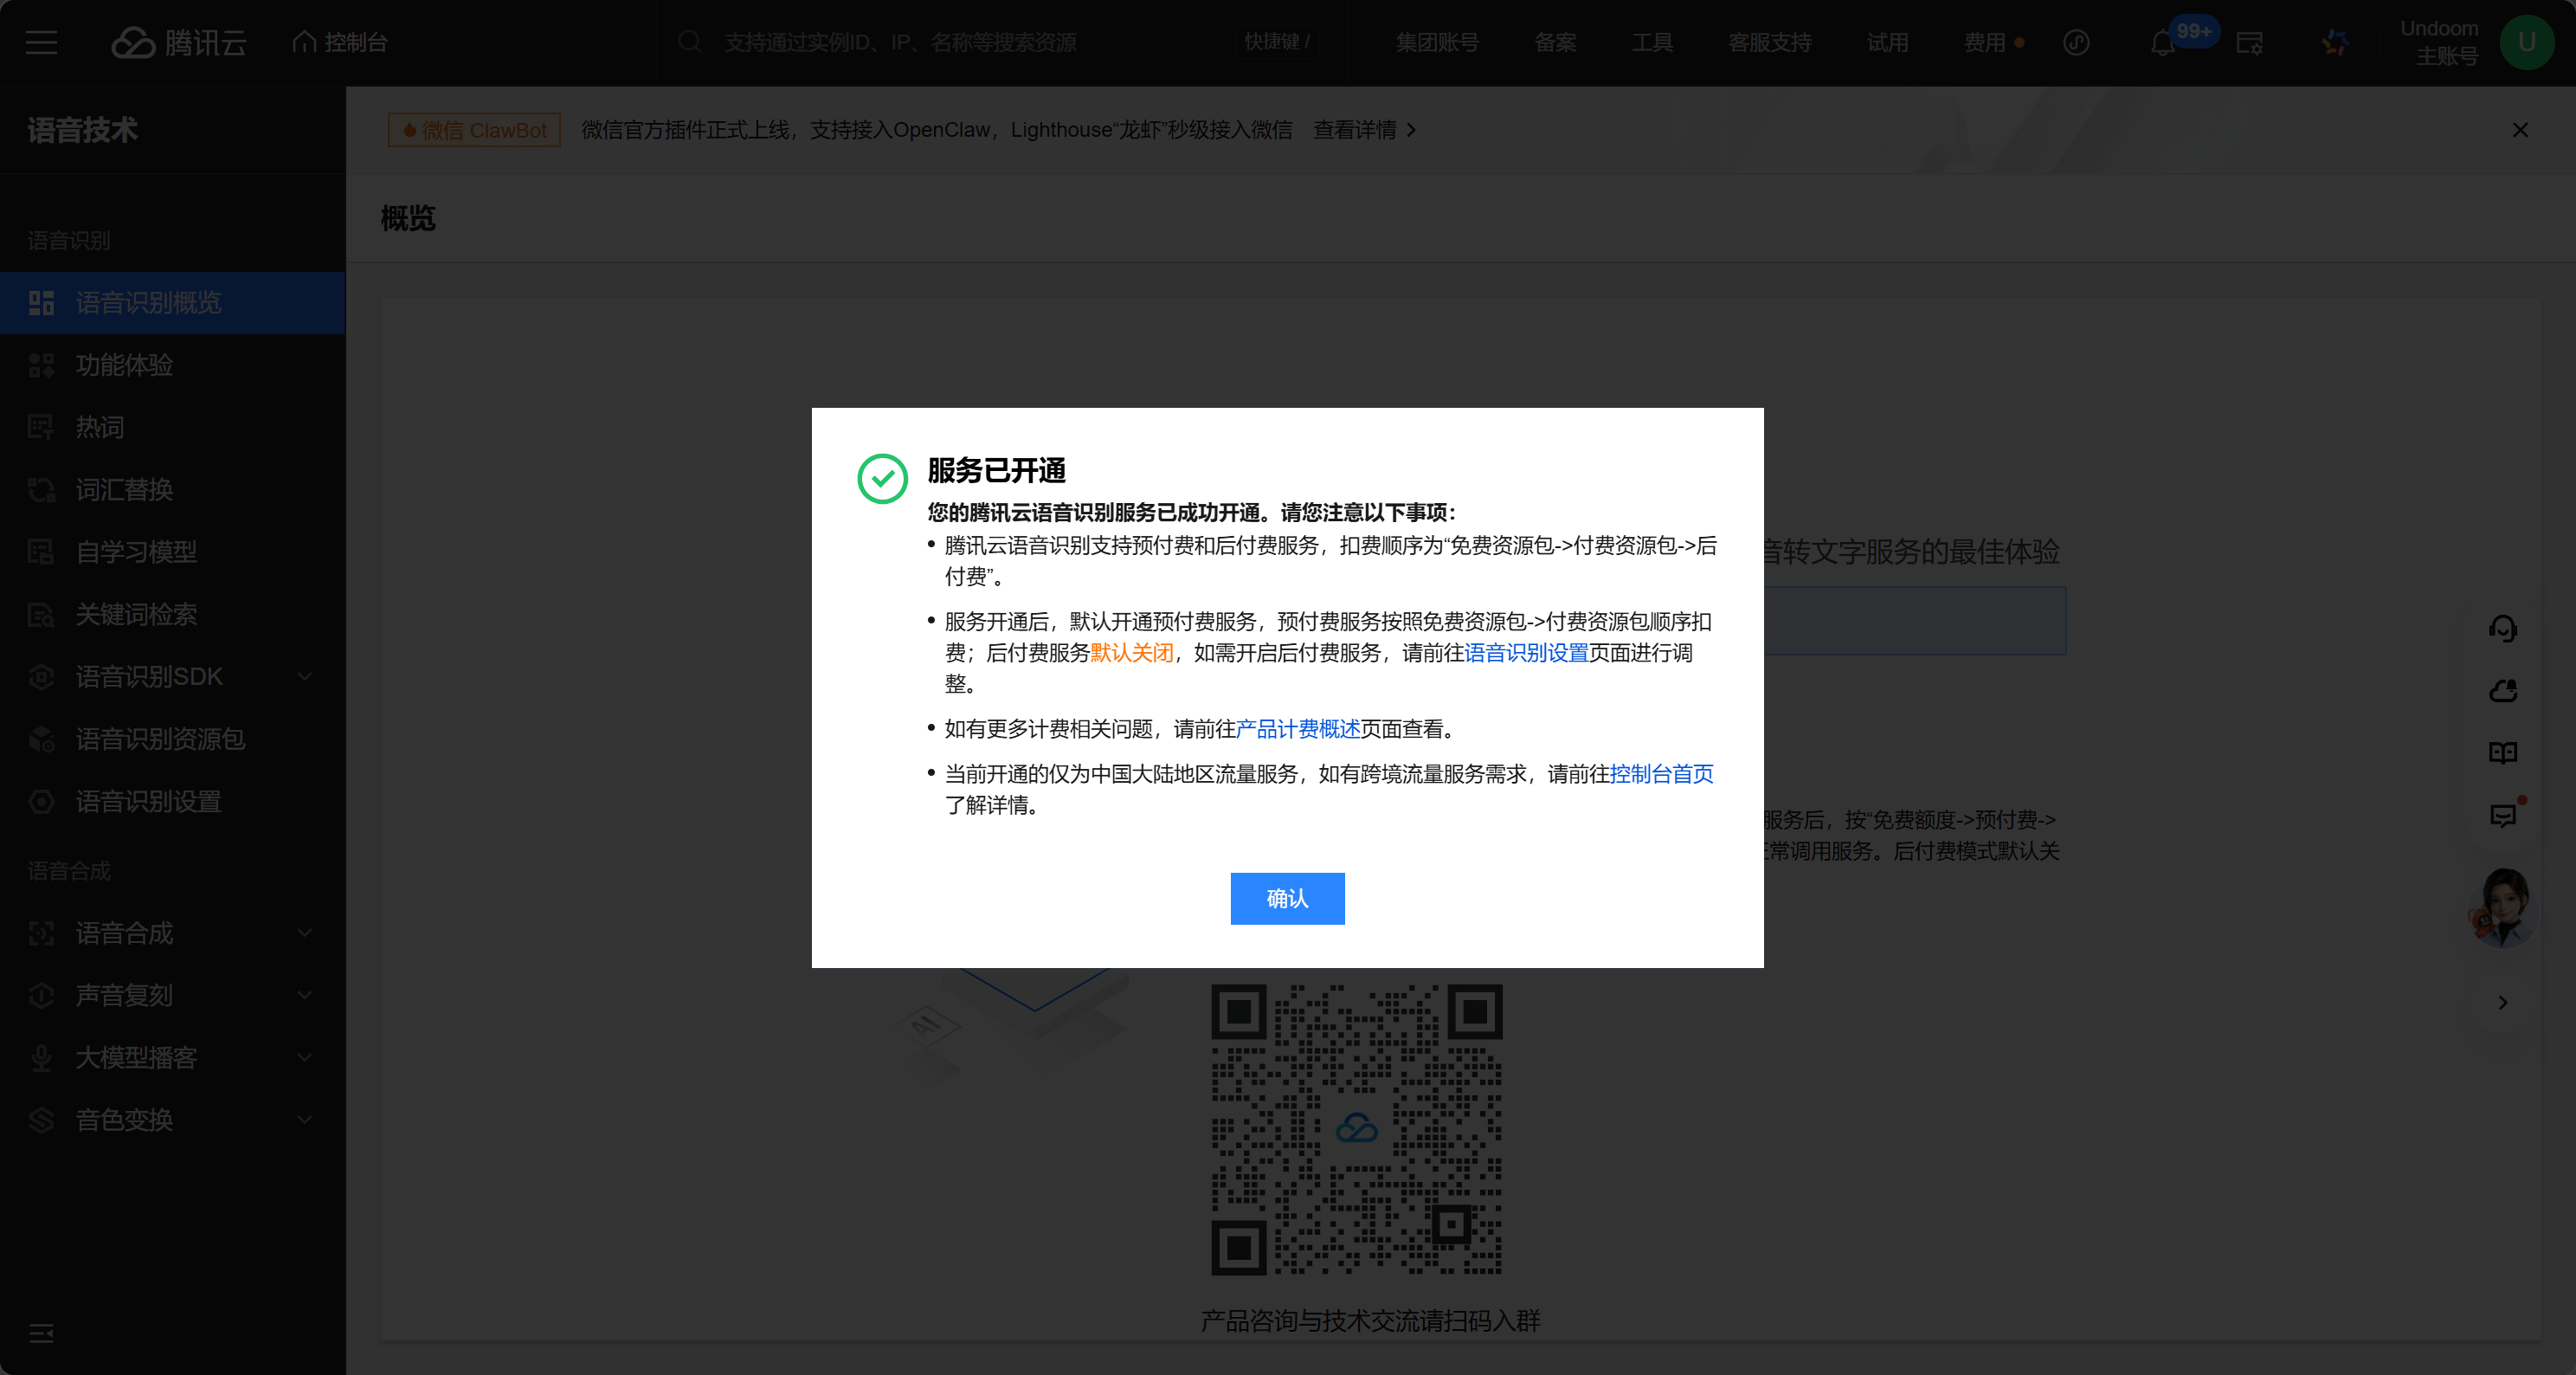This screenshot has width=2576, height=1375.
Task: Select 热词 in the sidebar
Action: [x=100, y=427]
